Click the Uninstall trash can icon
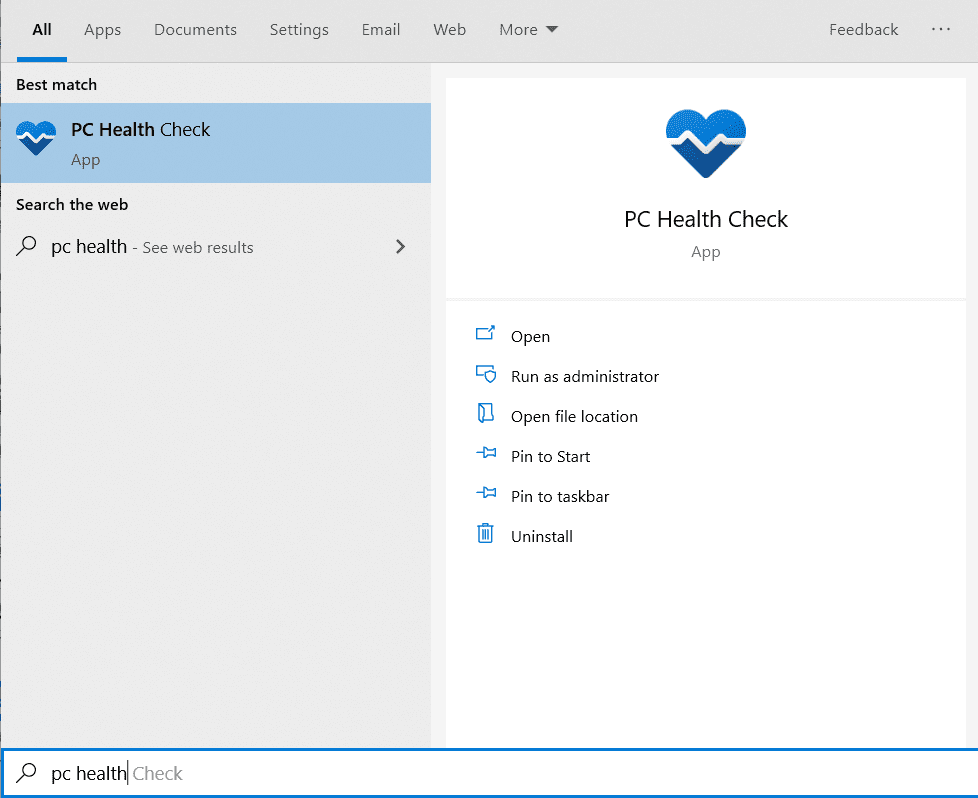This screenshot has height=798, width=978. tap(486, 536)
